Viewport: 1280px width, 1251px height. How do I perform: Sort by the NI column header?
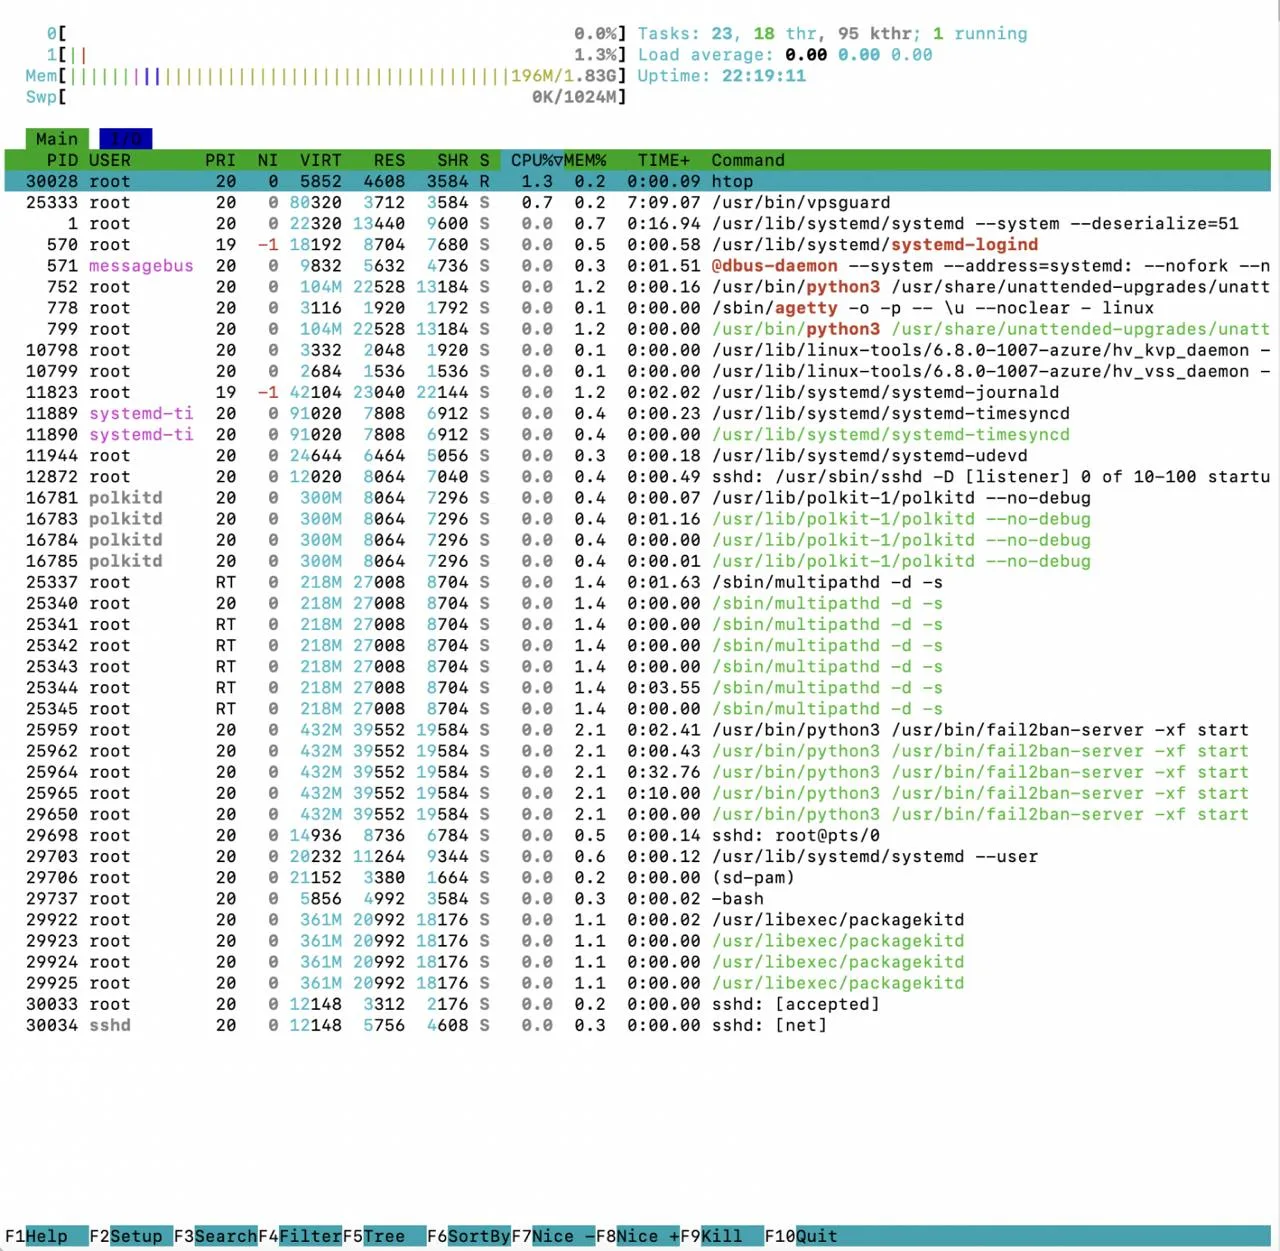[x=268, y=160]
